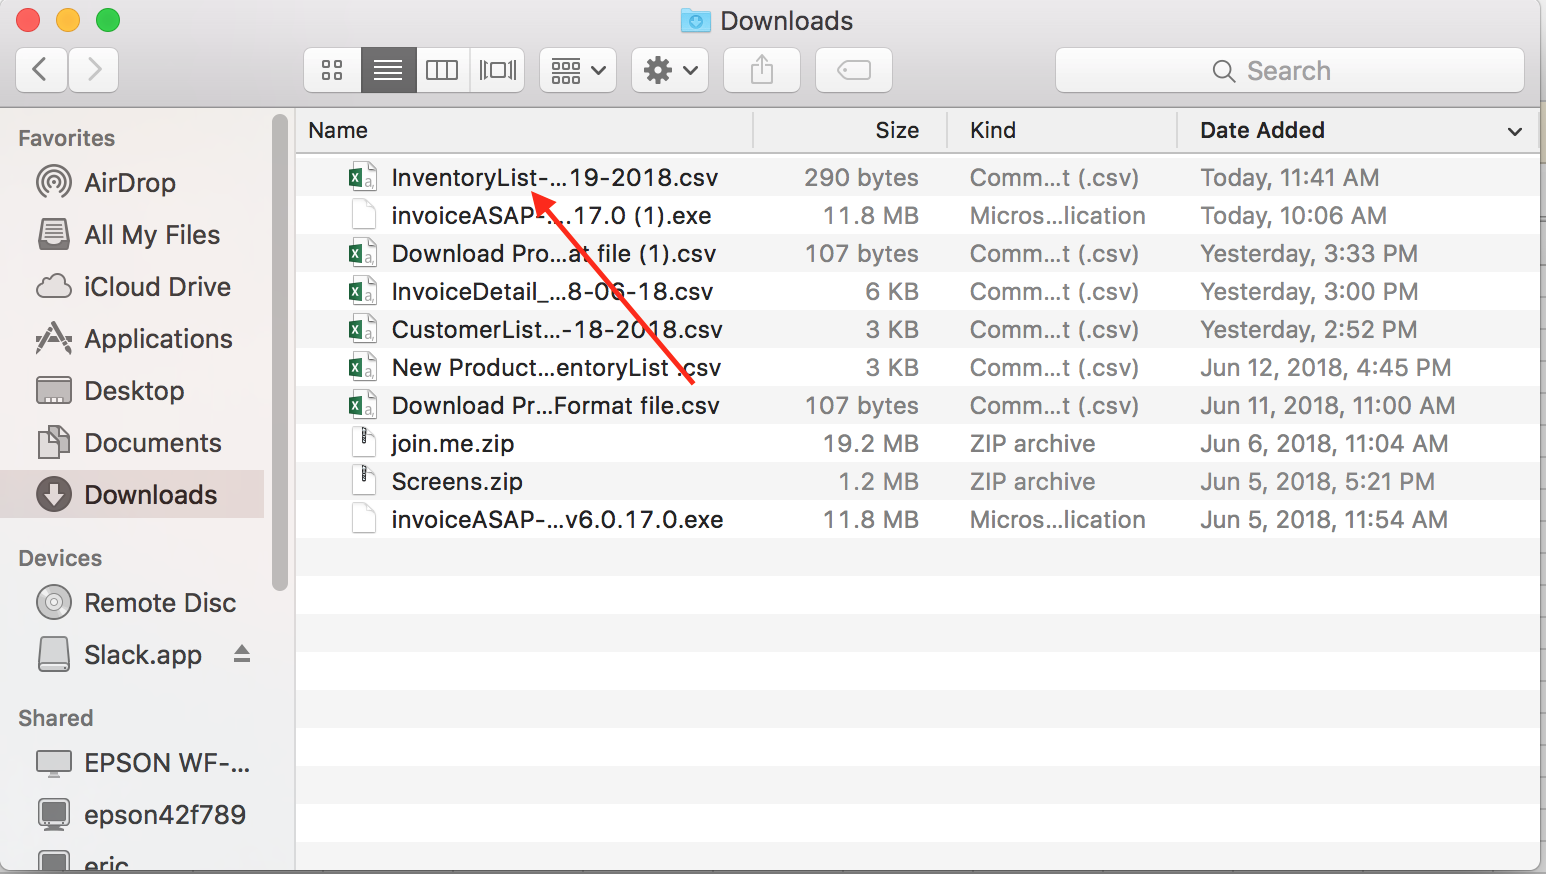Toggle sort order arrow on Date Added
1546x874 pixels.
click(1514, 131)
